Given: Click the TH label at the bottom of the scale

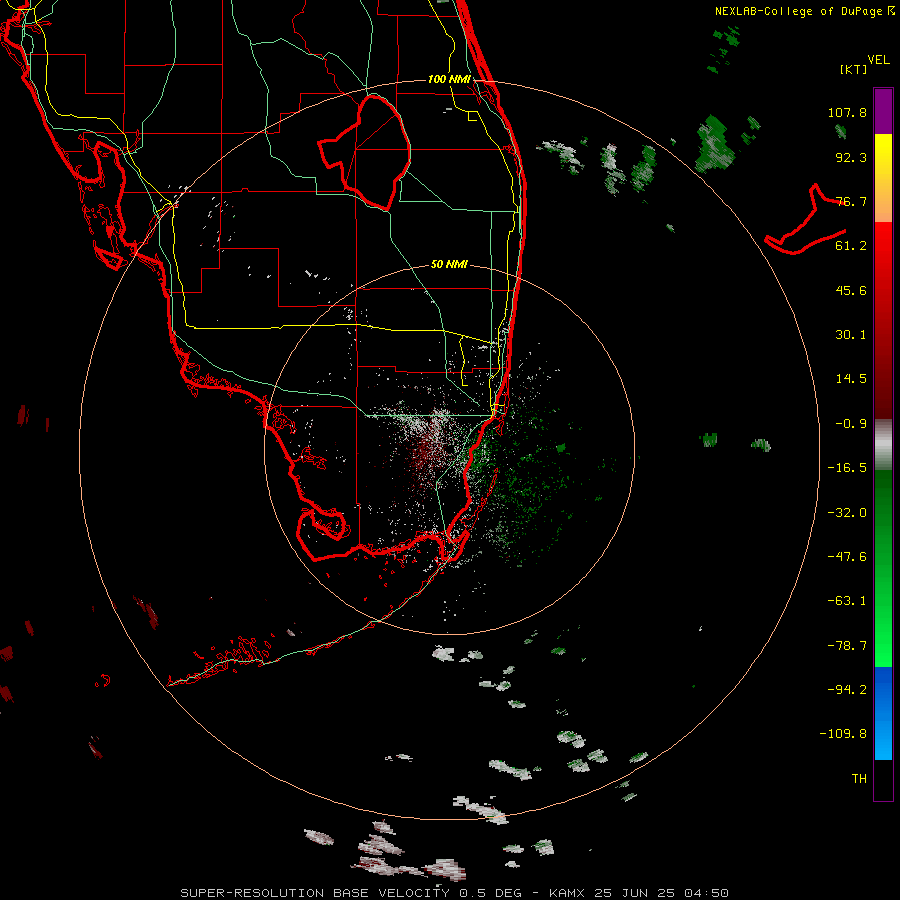Looking at the screenshot, I should click(859, 779).
